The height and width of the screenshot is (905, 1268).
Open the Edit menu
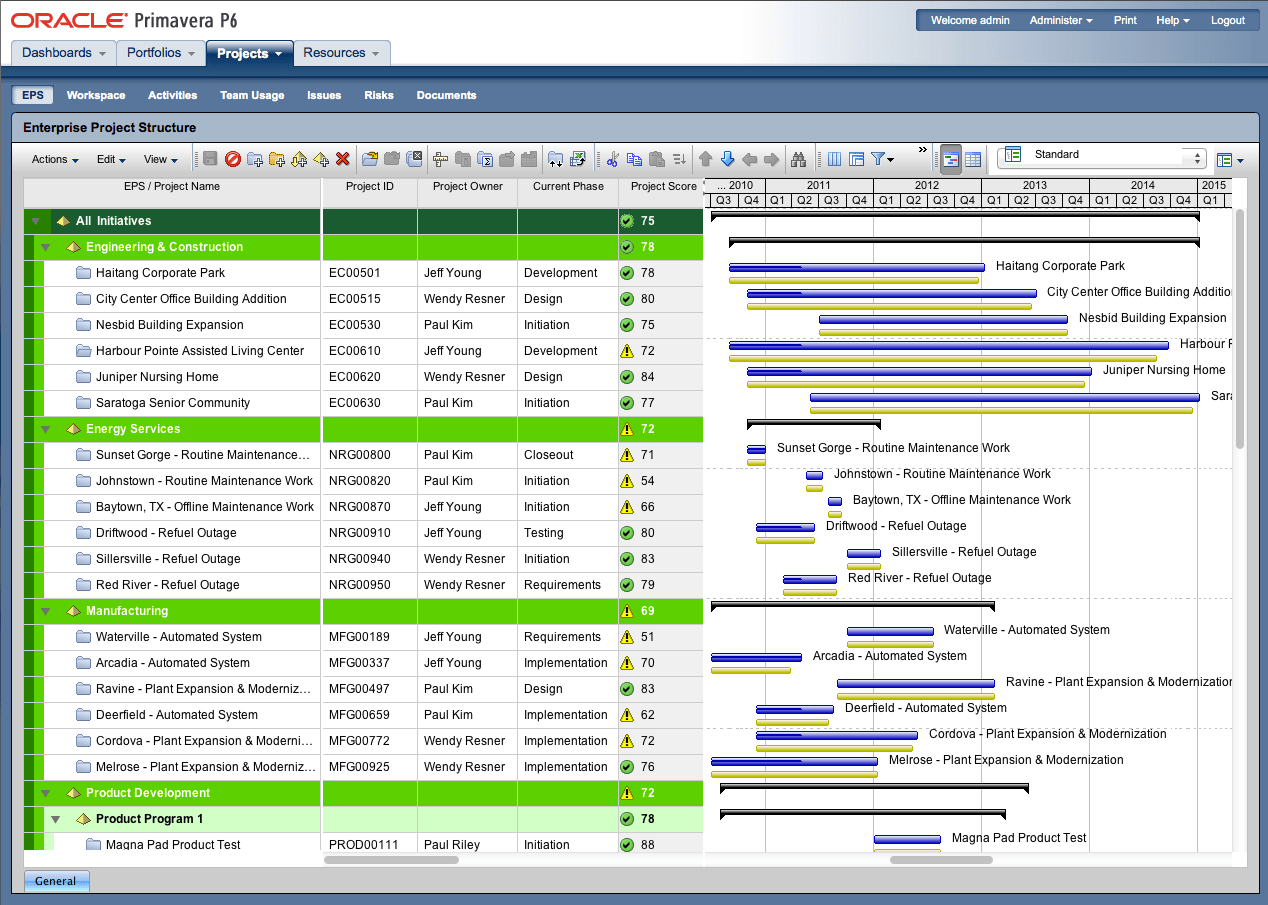[x=111, y=159]
